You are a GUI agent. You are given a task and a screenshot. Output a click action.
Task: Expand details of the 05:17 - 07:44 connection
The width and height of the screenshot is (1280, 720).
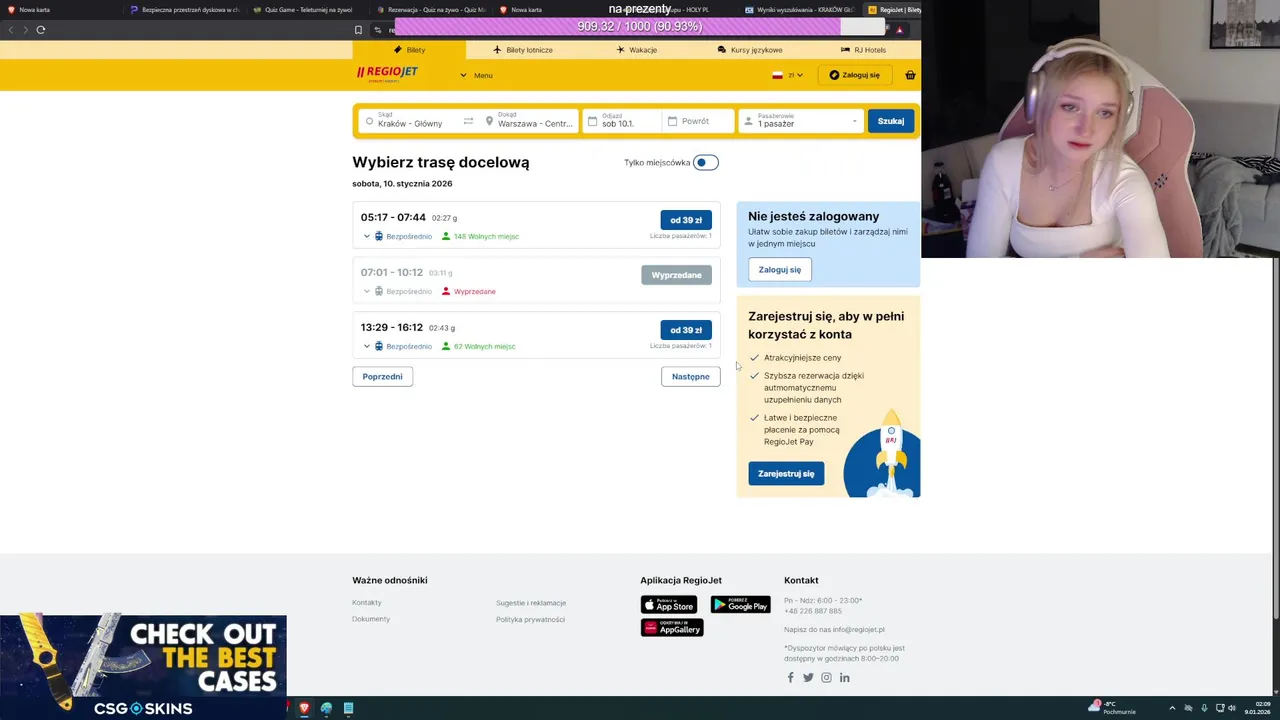367,237
